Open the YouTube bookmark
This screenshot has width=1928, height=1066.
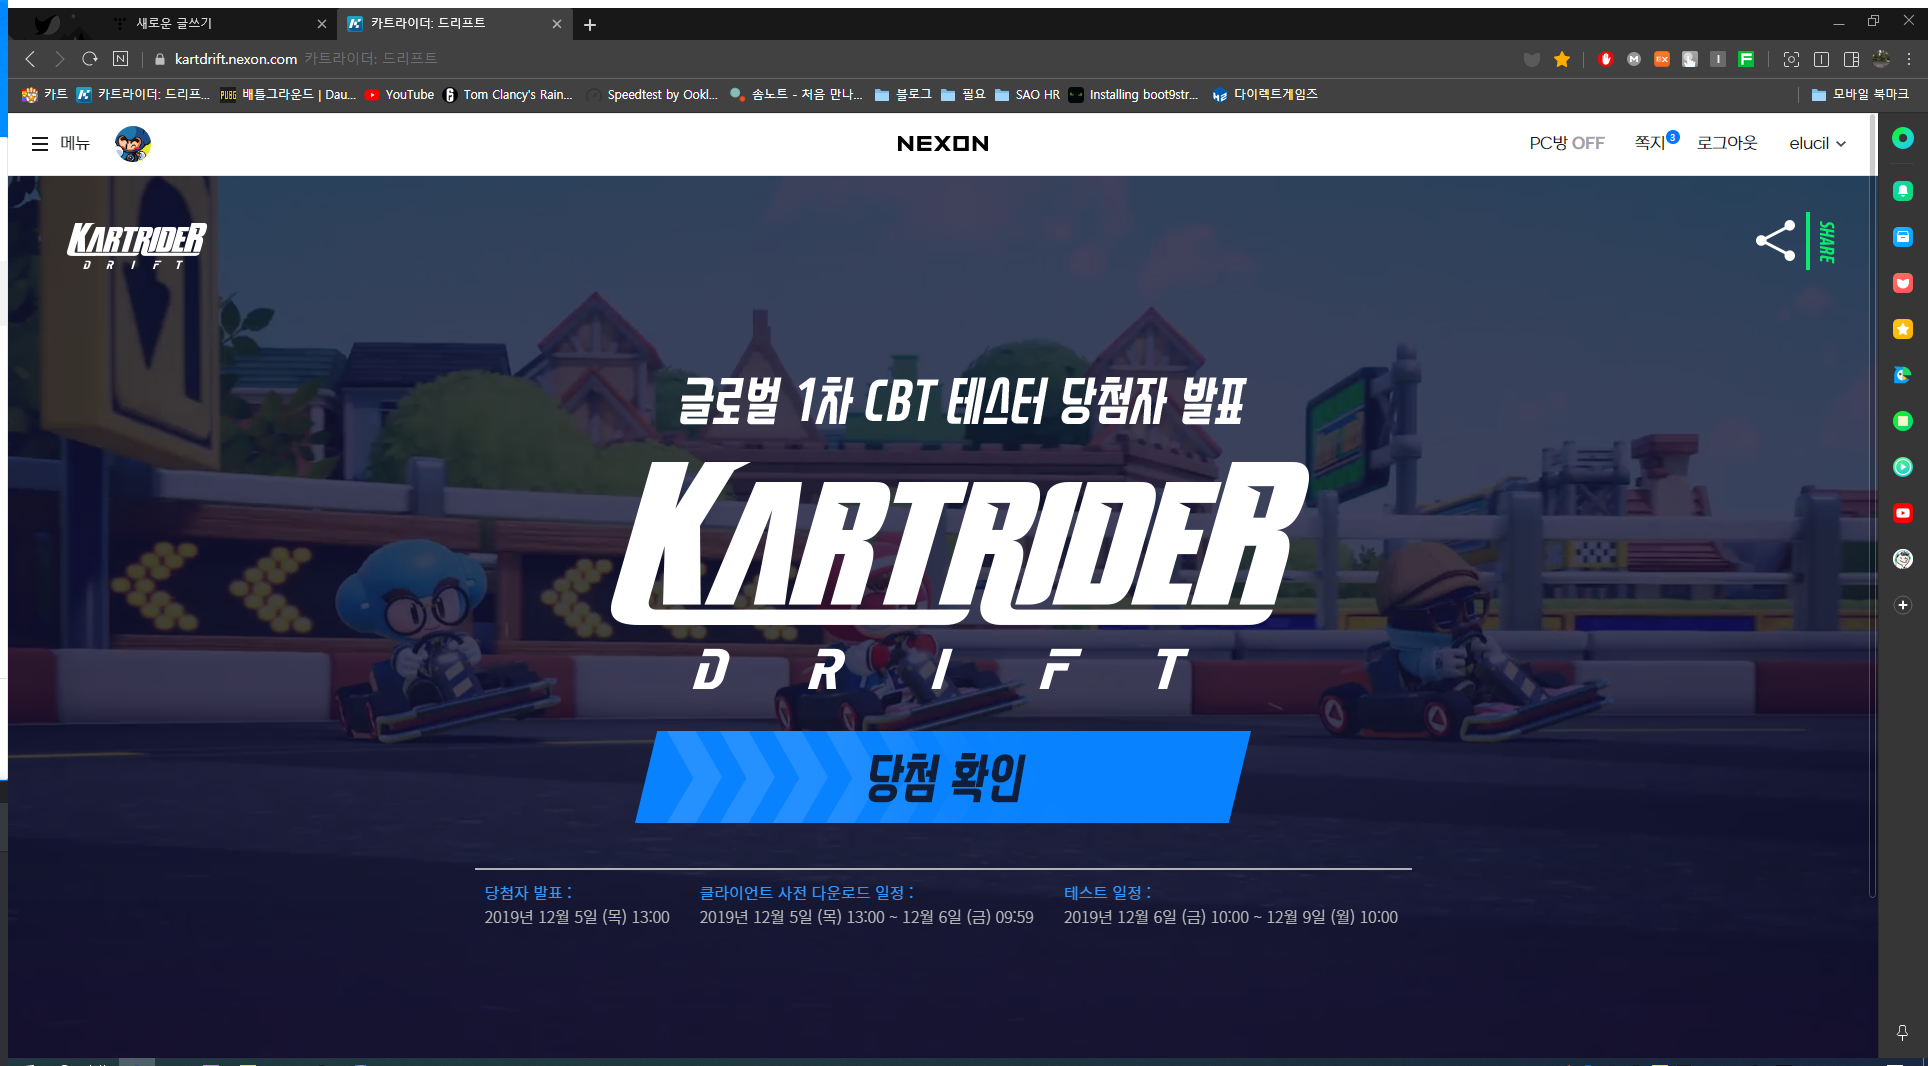coord(399,94)
